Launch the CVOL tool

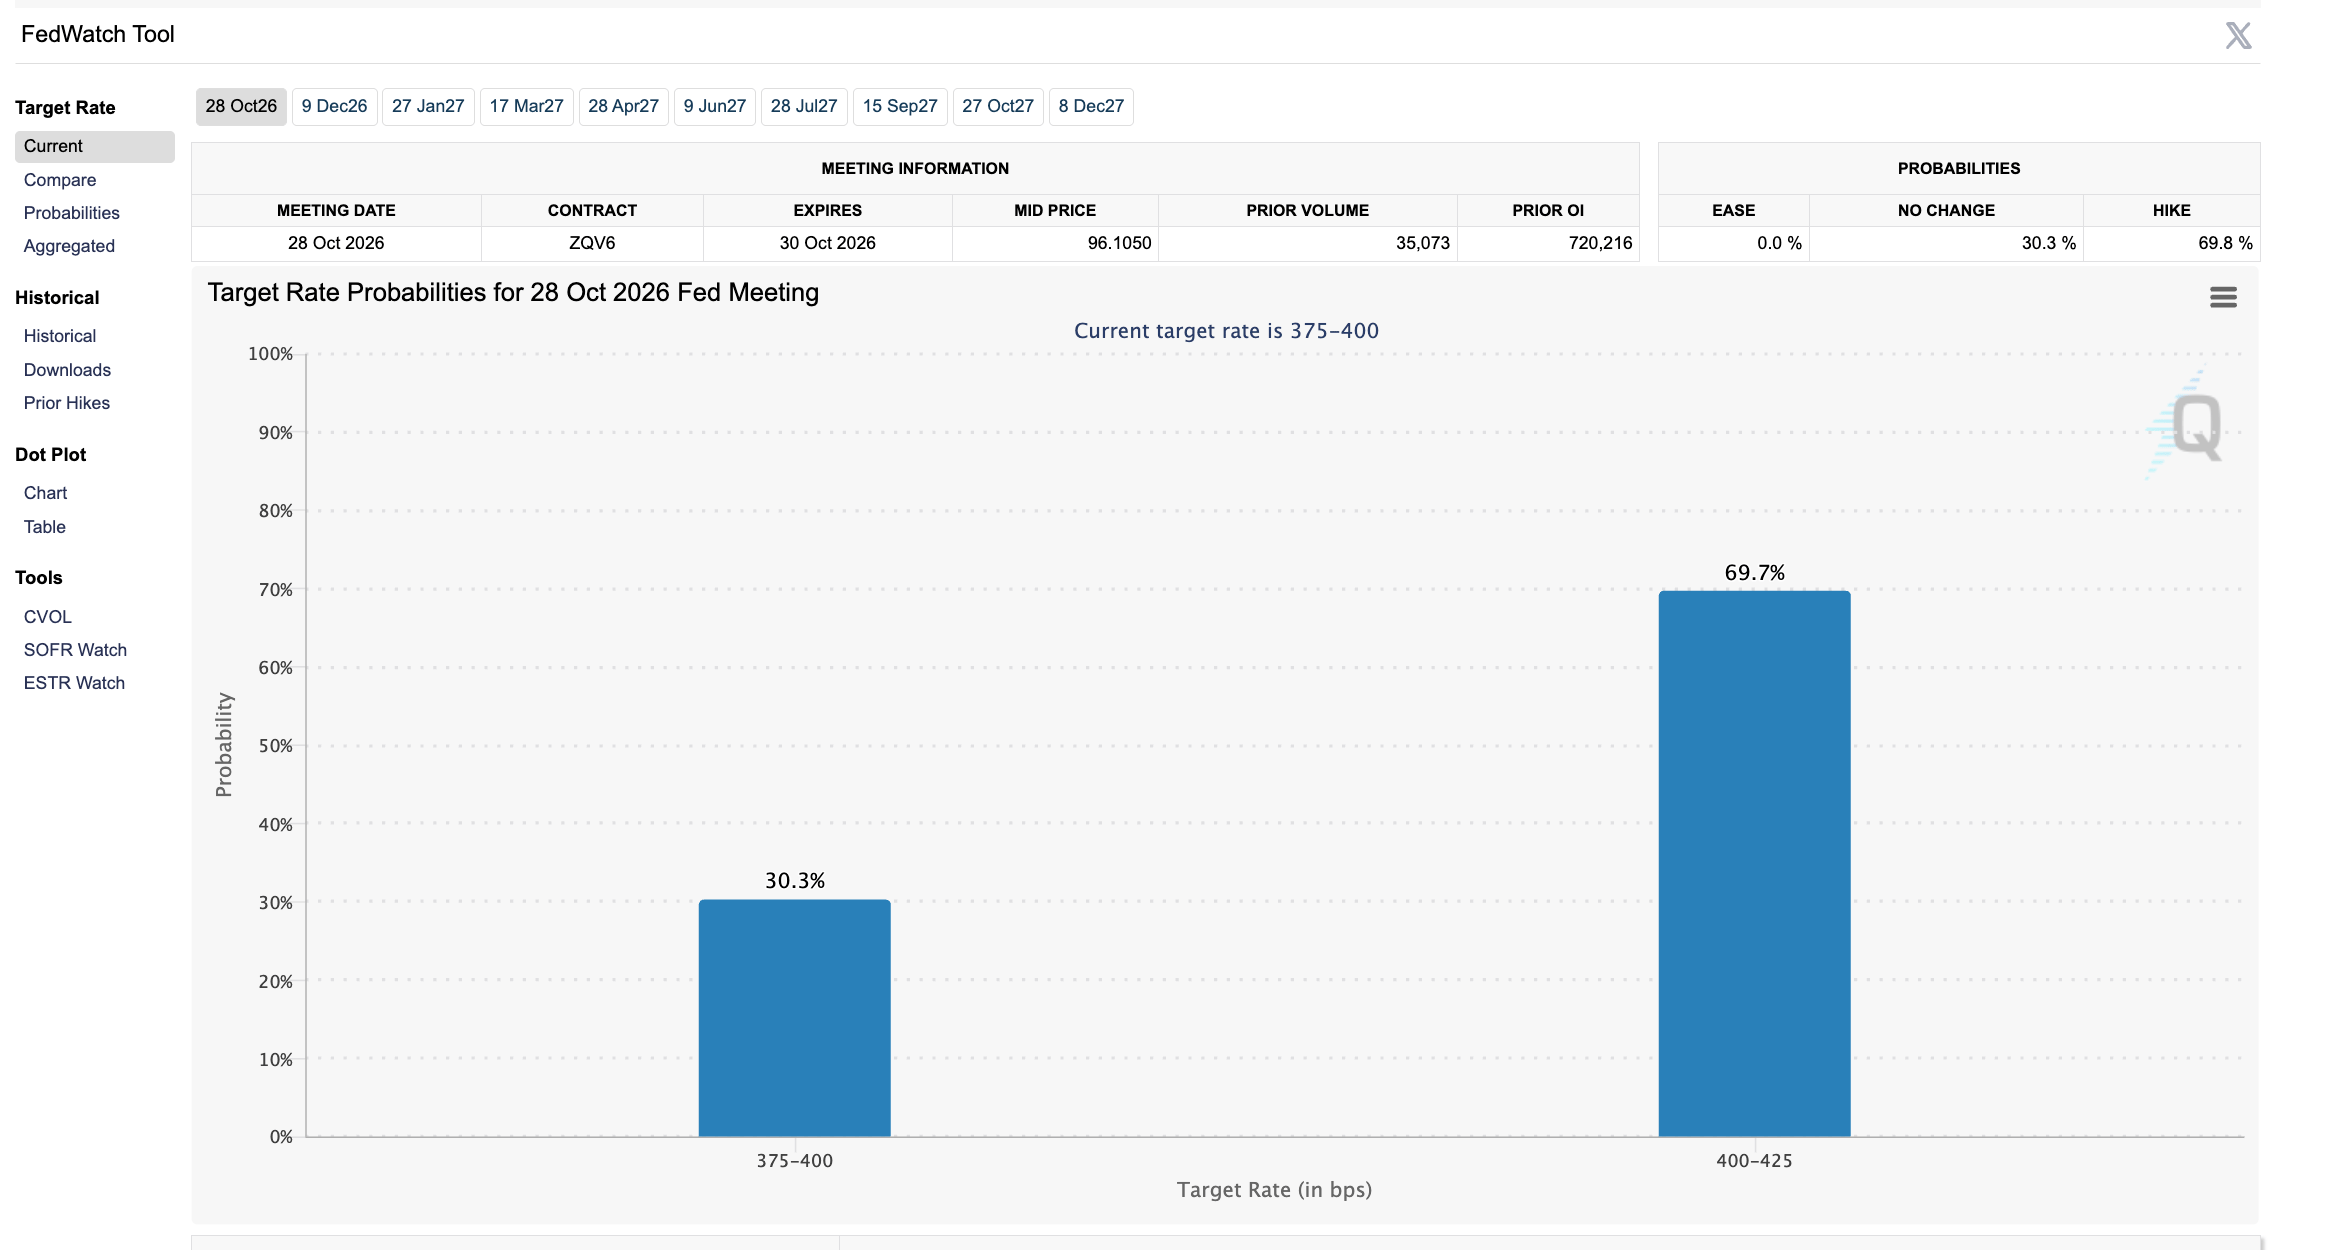pyautogui.click(x=47, y=617)
